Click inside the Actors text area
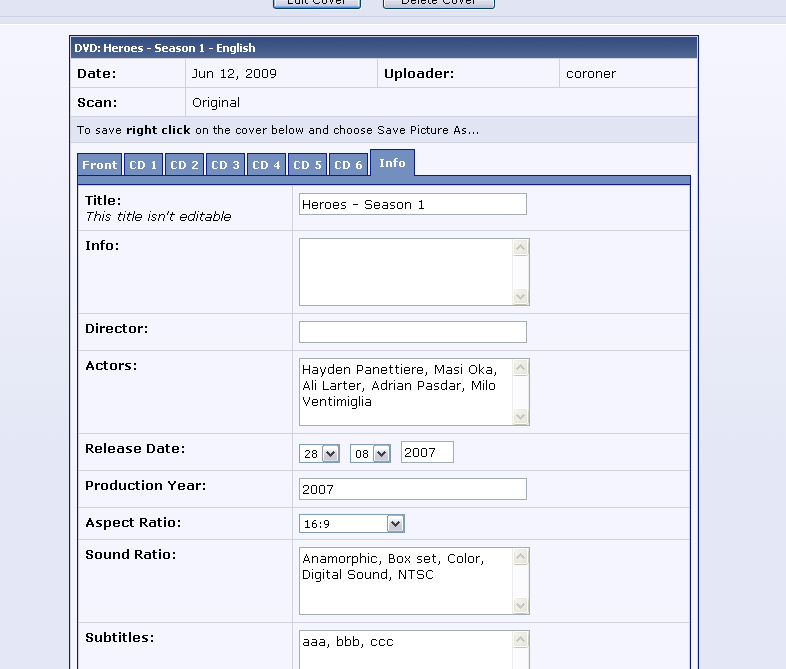The height and width of the screenshot is (669, 786). (x=405, y=392)
